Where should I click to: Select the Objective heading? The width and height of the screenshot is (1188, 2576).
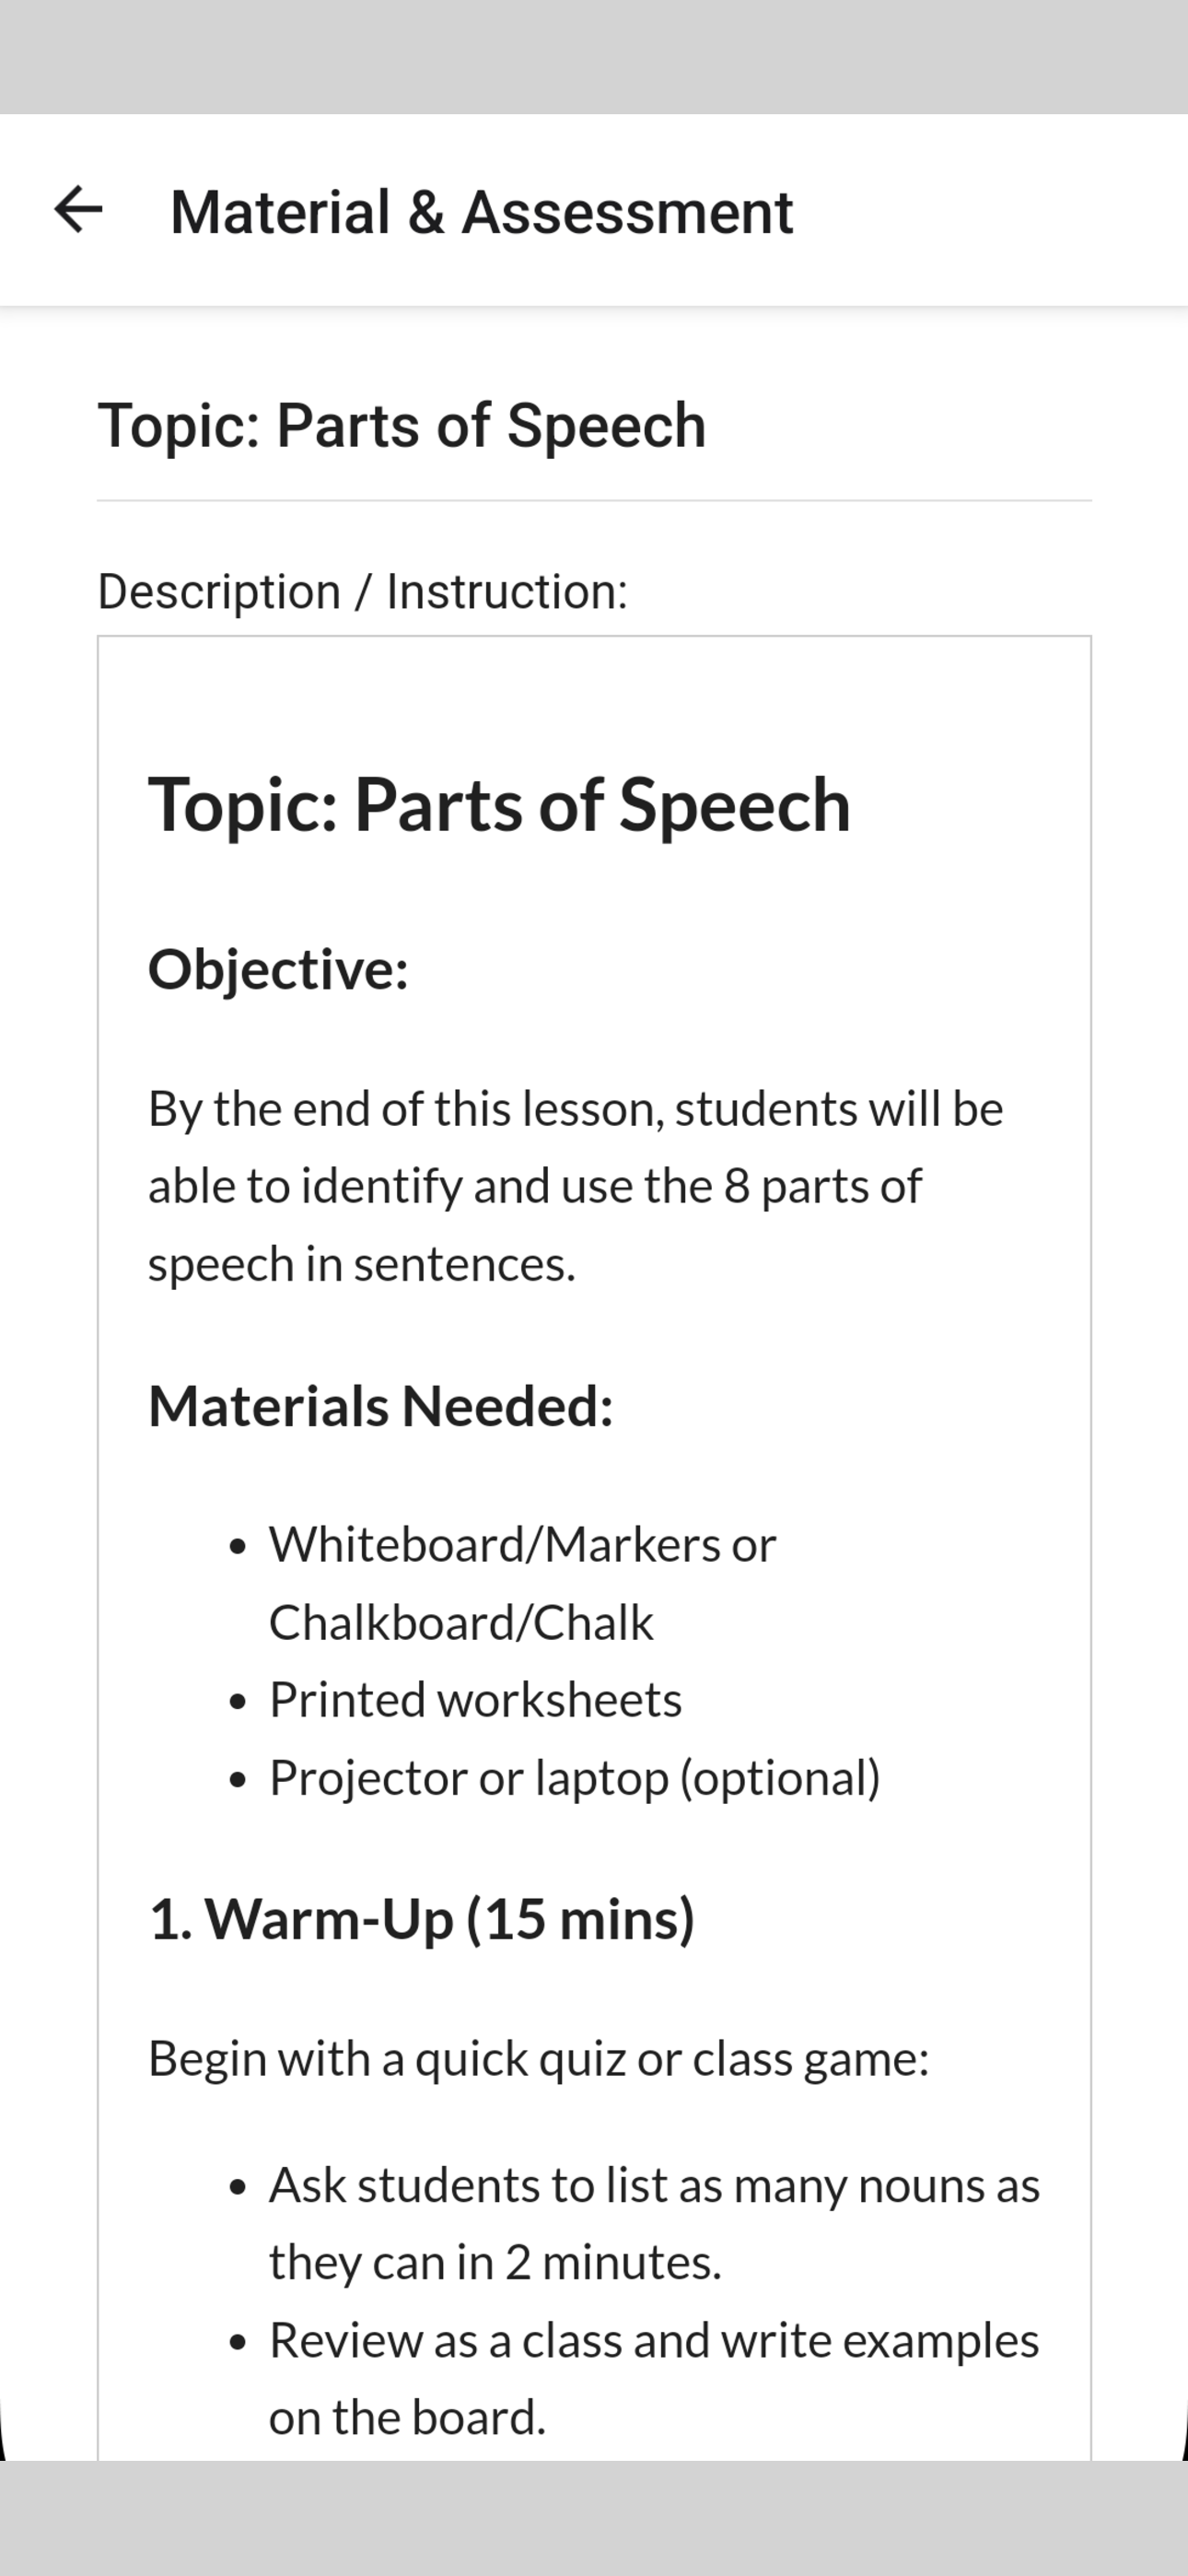pyautogui.click(x=278, y=970)
